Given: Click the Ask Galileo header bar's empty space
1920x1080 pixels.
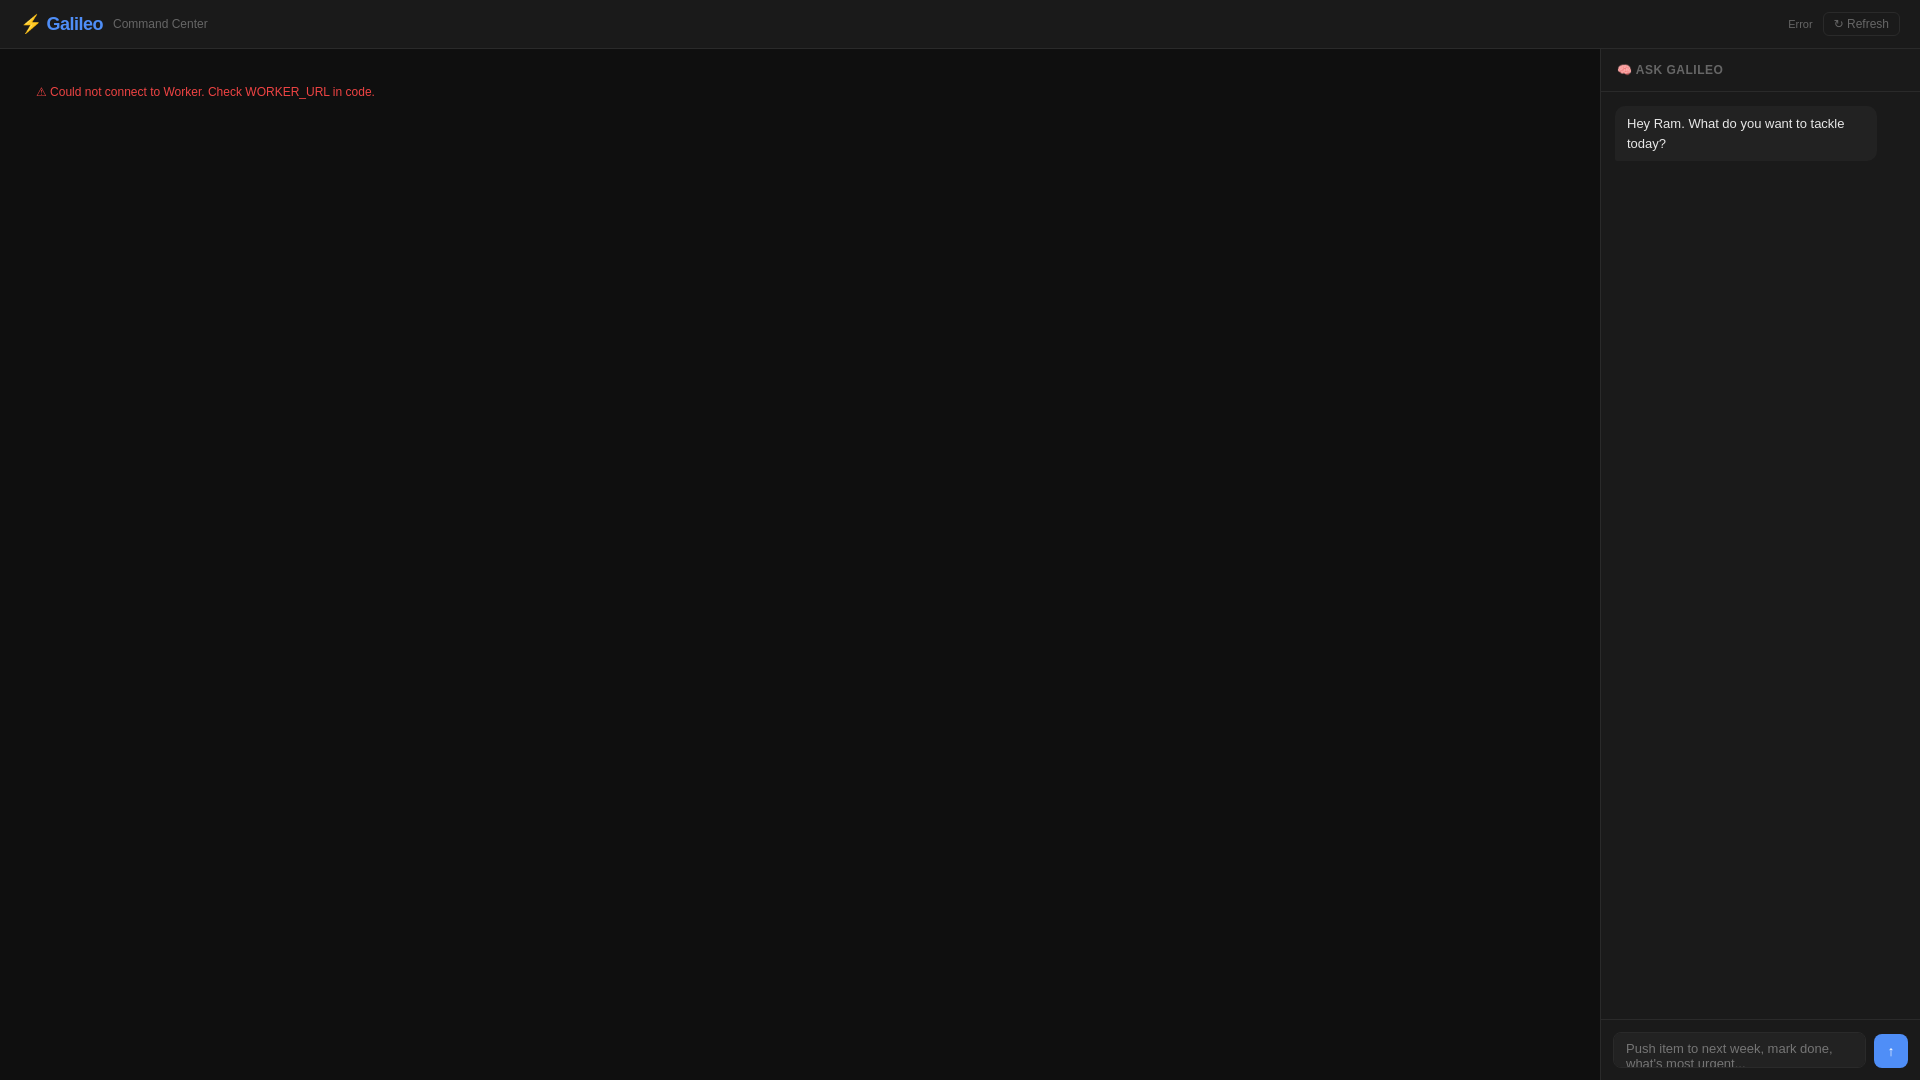Looking at the screenshot, I should [1820, 70].
